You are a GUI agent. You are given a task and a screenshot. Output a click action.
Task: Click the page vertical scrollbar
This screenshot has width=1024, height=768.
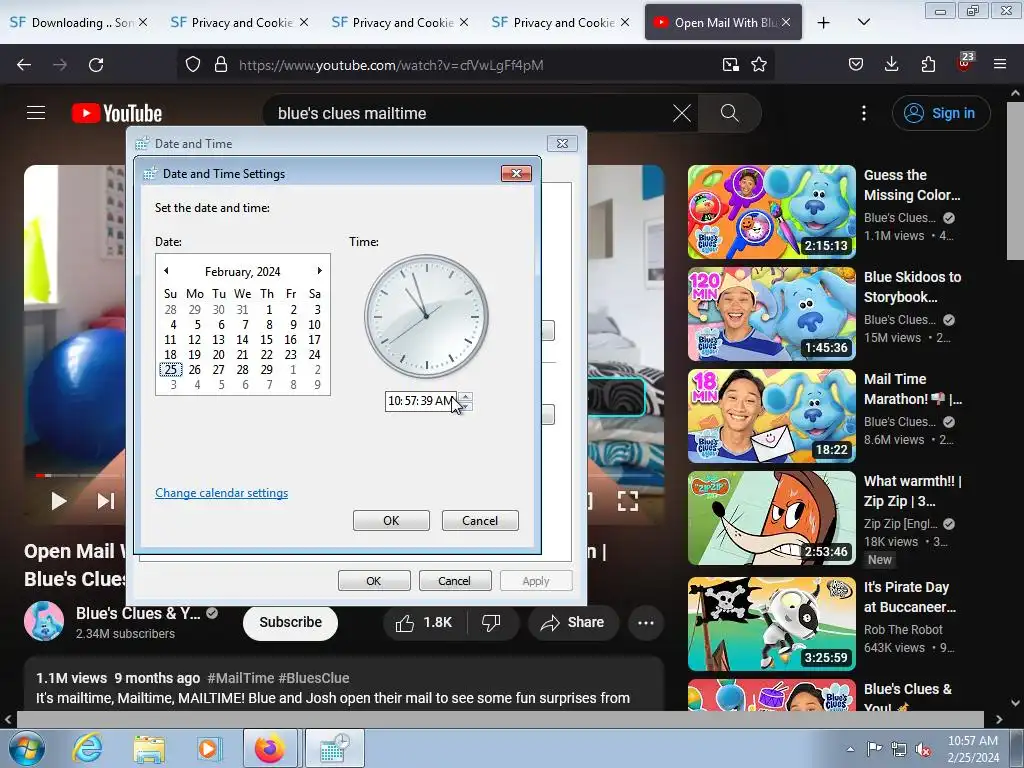click(1016, 180)
